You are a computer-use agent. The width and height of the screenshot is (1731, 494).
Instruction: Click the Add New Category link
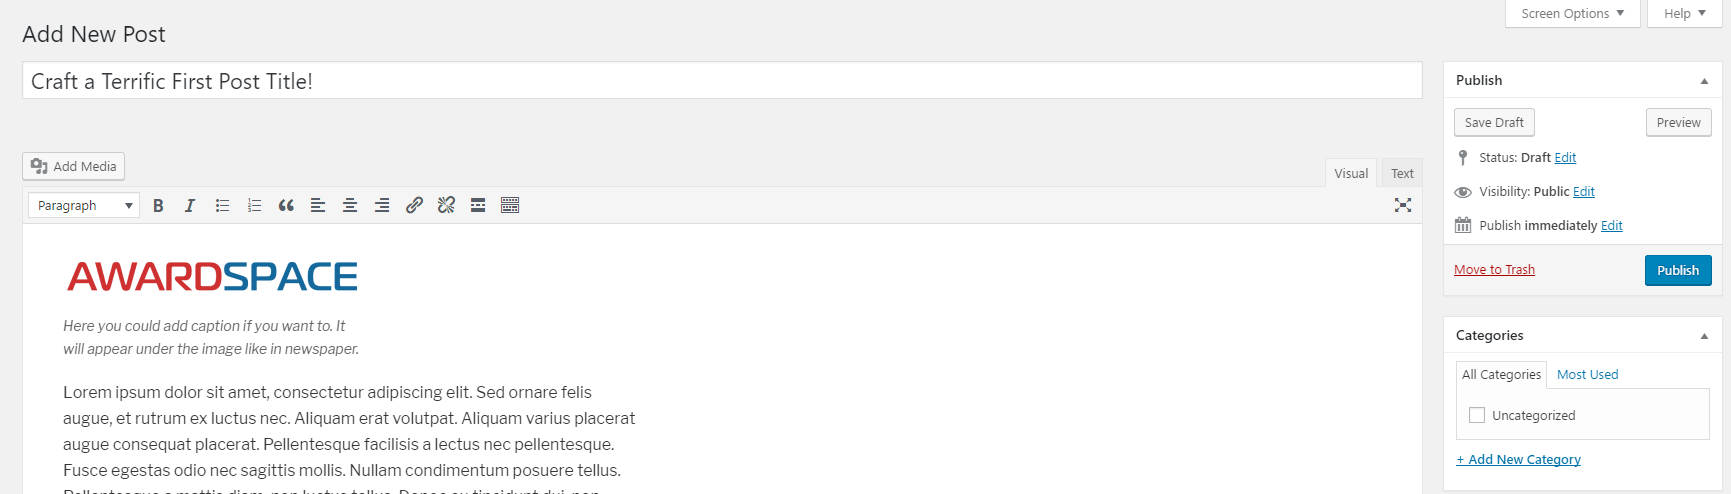(x=1518, y=459)
